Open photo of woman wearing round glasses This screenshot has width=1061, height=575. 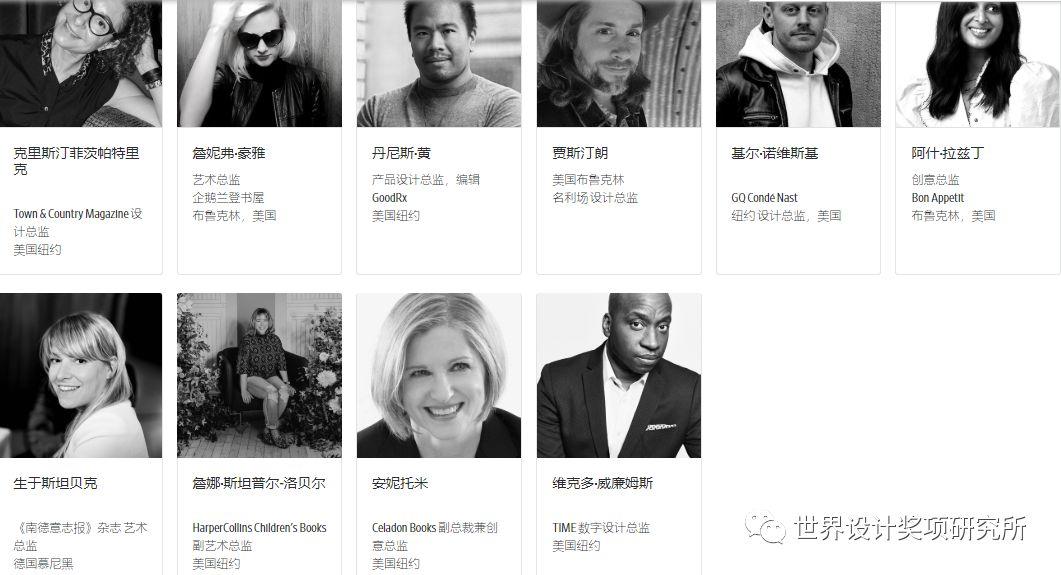[81, 64]
